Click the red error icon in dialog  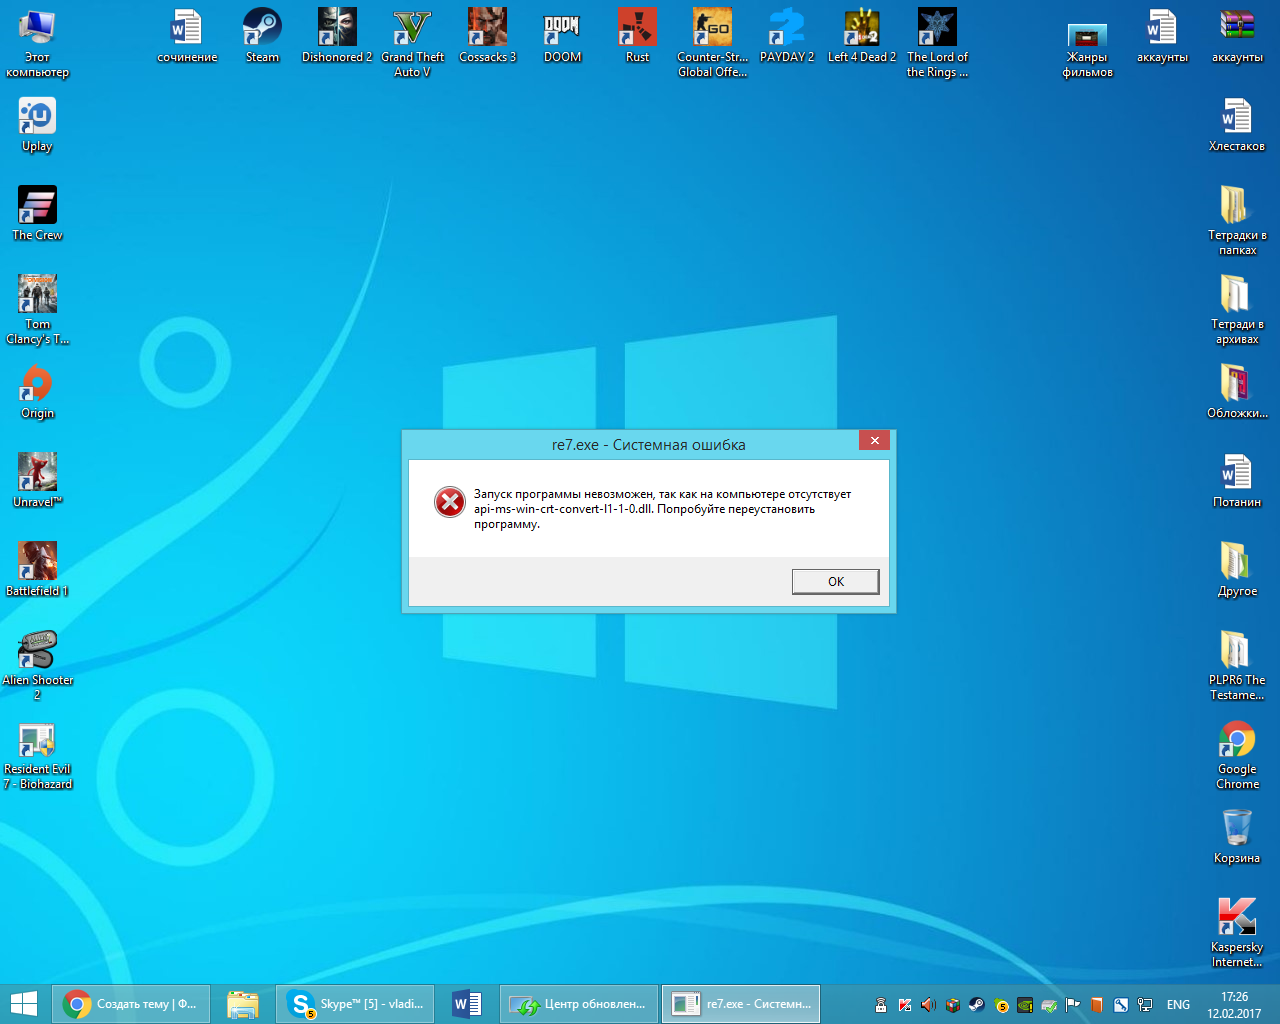coord(450,502)
